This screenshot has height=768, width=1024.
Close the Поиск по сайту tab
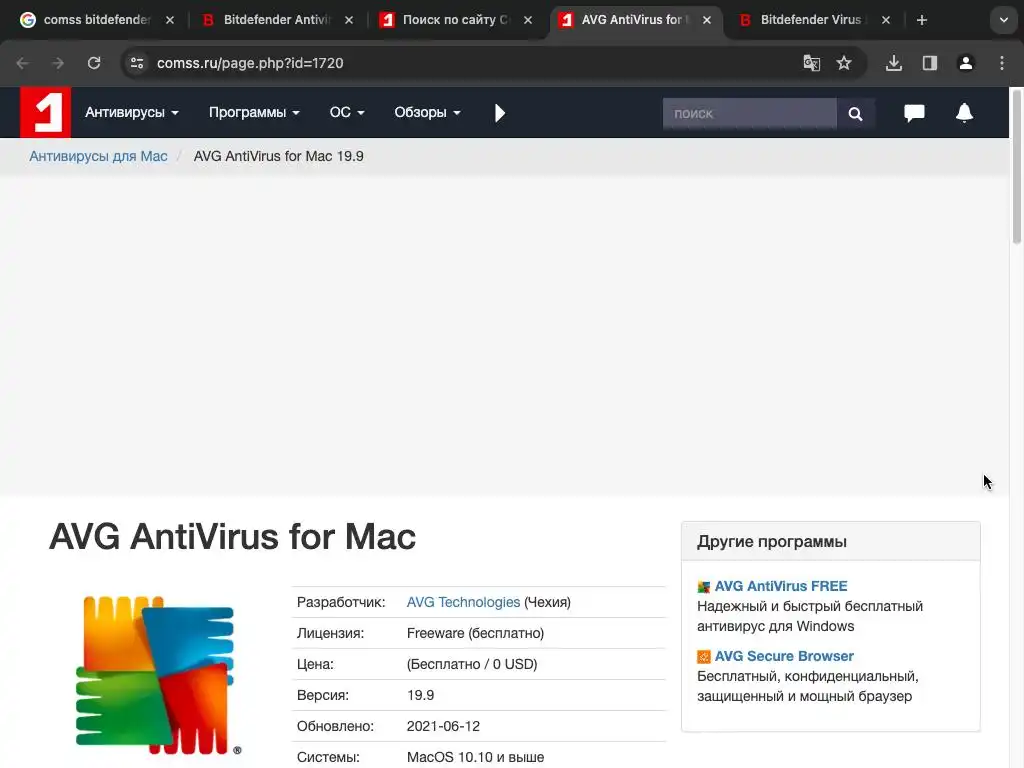528,20
